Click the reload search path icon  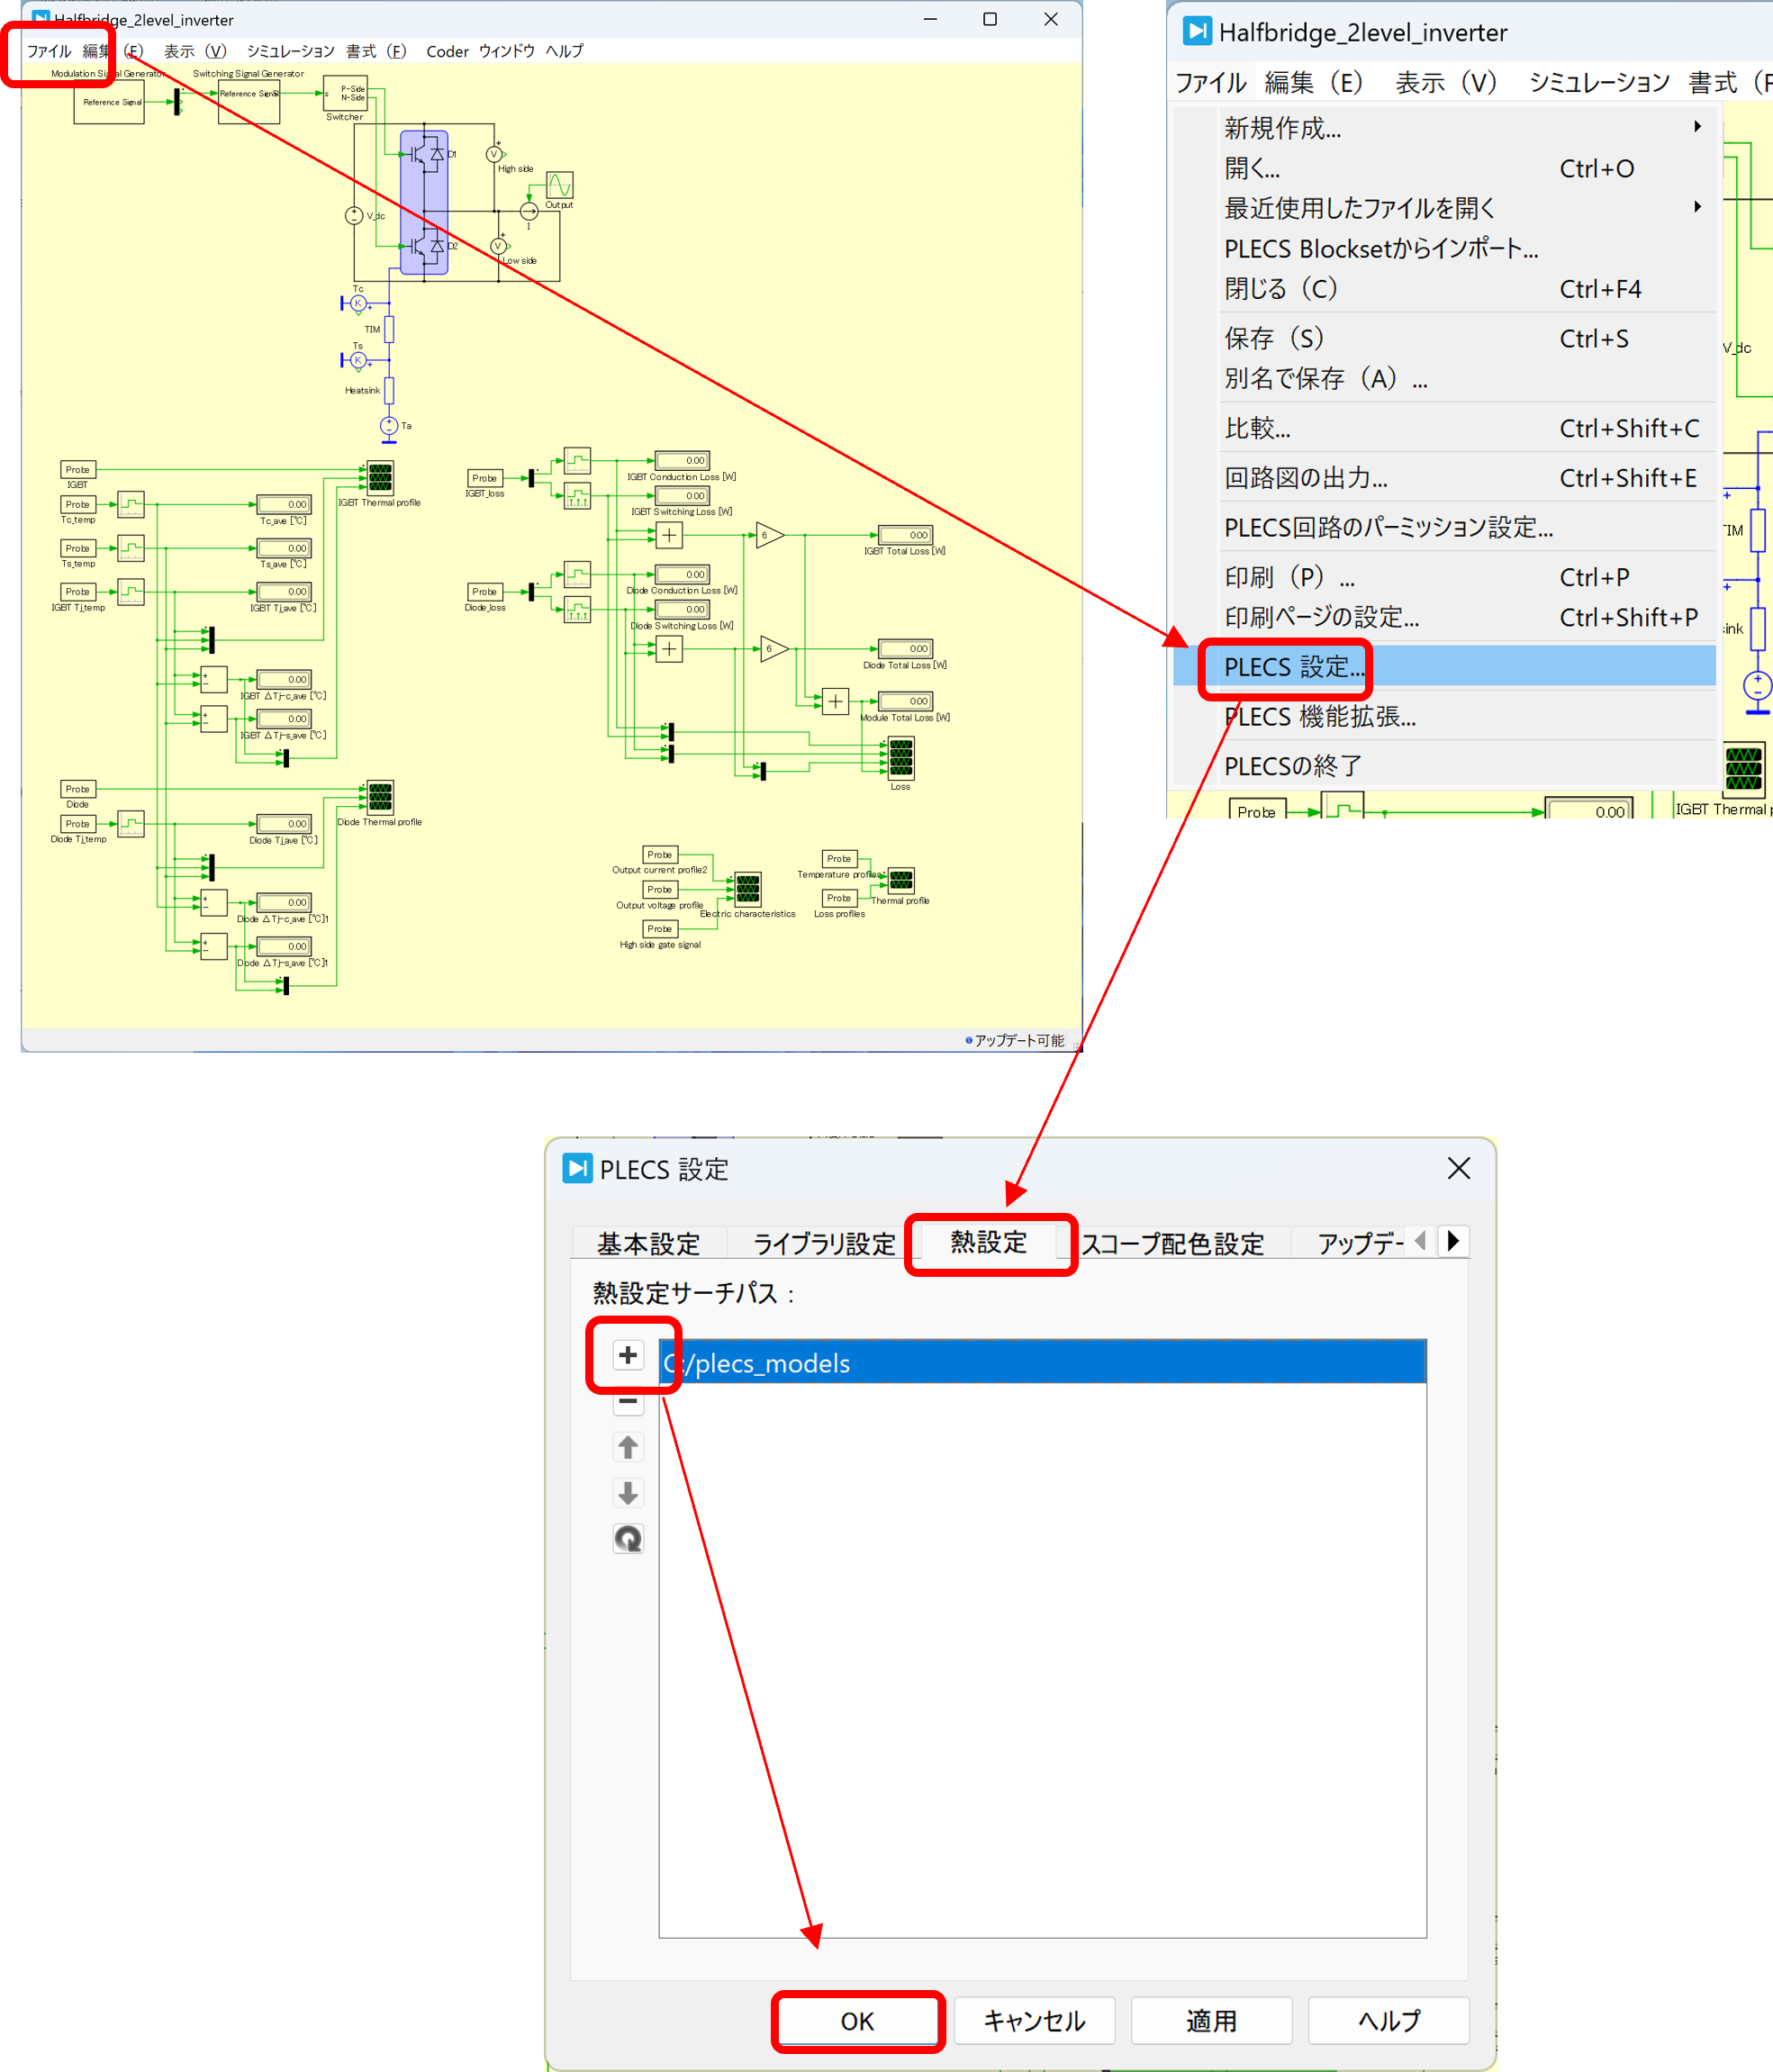pos(628,1538)
